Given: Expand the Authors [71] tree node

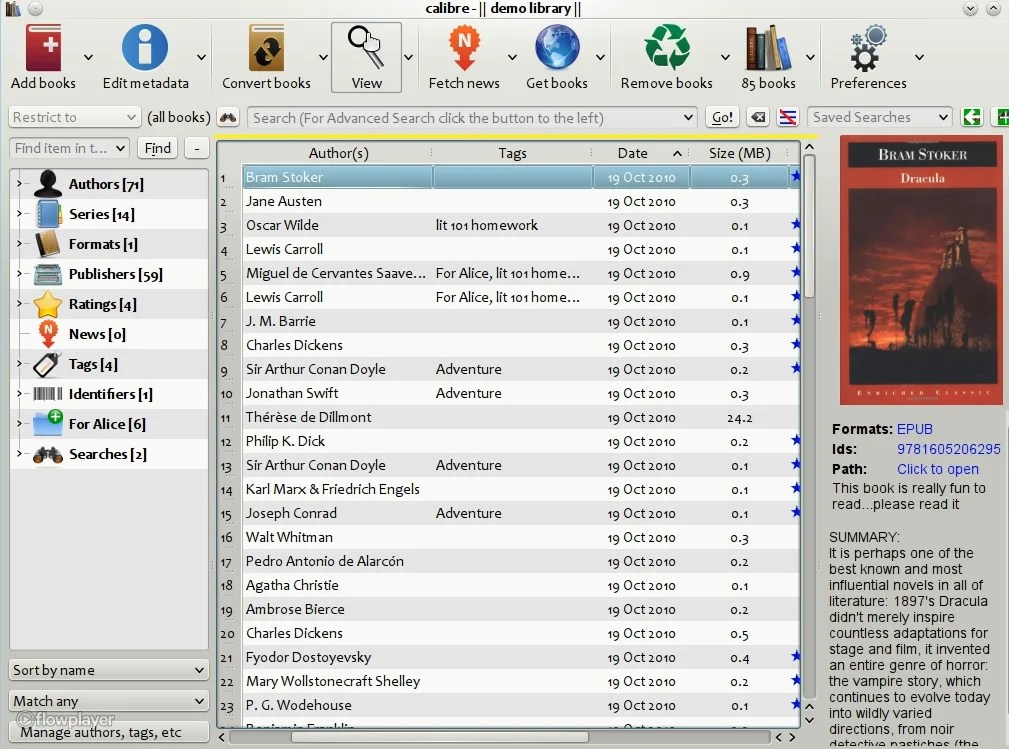Looking at the screenshot, I should [18, 184].
